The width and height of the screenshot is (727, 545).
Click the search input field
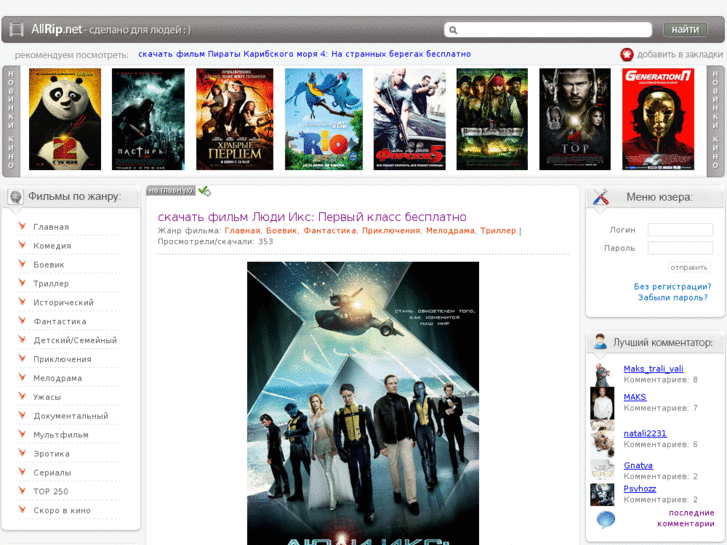548,30
